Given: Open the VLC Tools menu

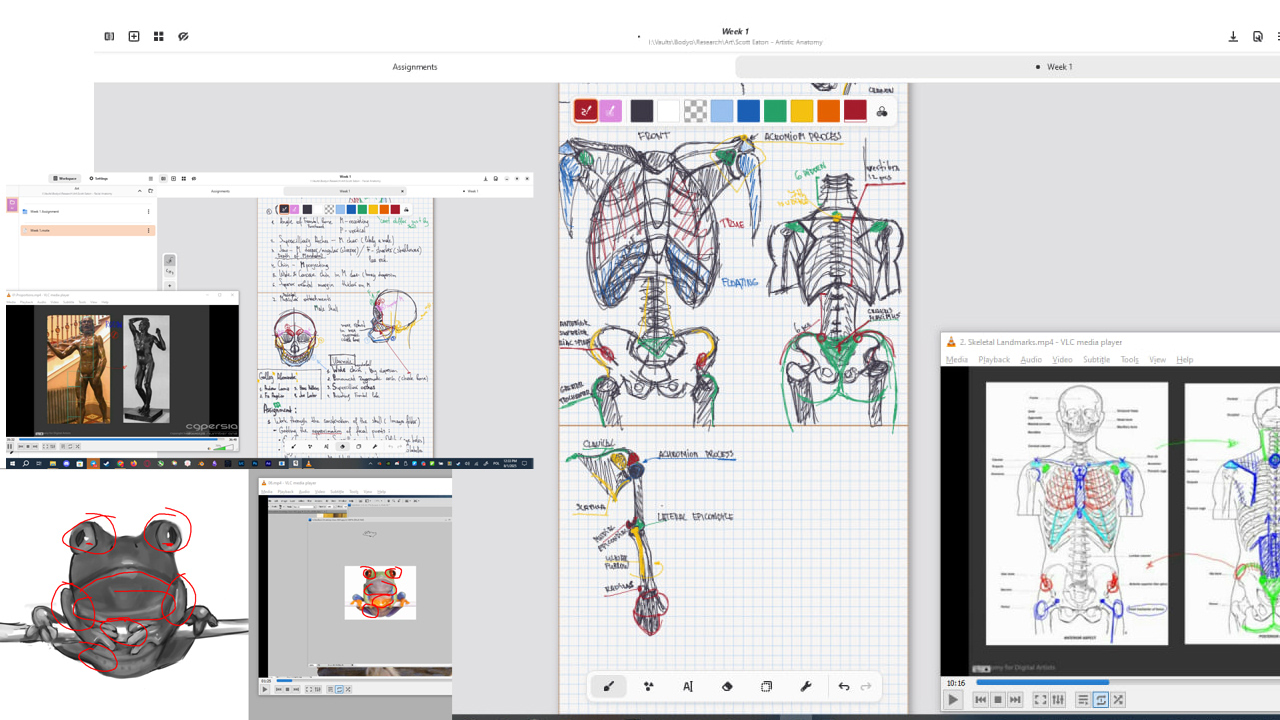Looking at the screenshot, I should (x=1130, y=359).
